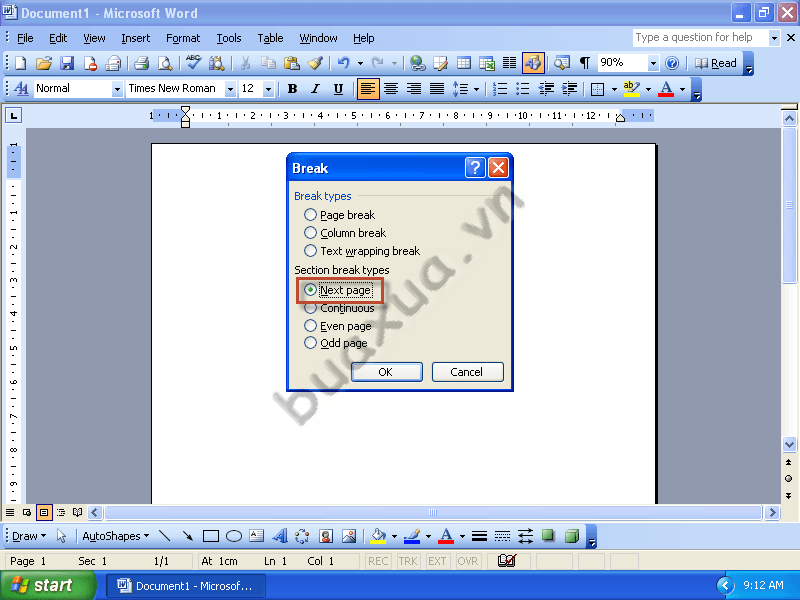The height and width of the screenshot is (600, 800).
Task: Open the Draw menu dropdown
Action: coord(29,536)
